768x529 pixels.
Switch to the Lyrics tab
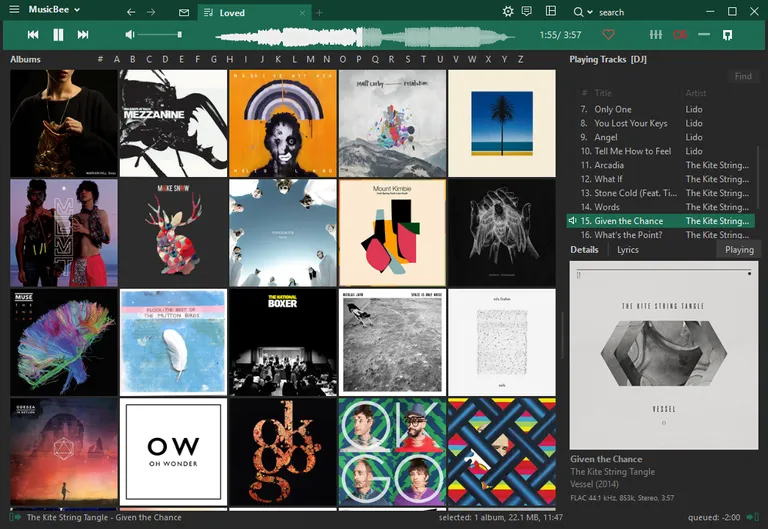(x=627, y=250)
